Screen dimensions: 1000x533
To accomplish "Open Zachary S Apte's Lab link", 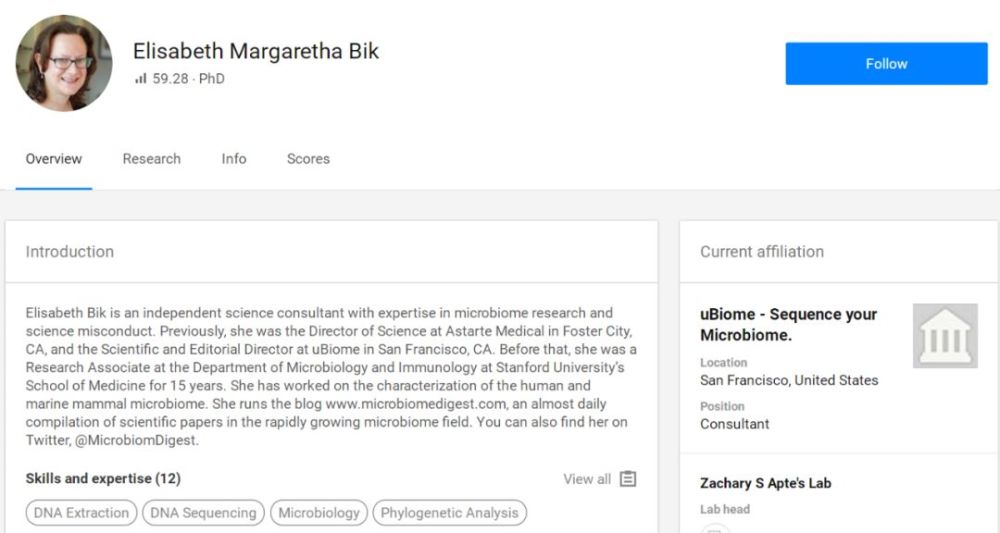I will coord(765,483).
